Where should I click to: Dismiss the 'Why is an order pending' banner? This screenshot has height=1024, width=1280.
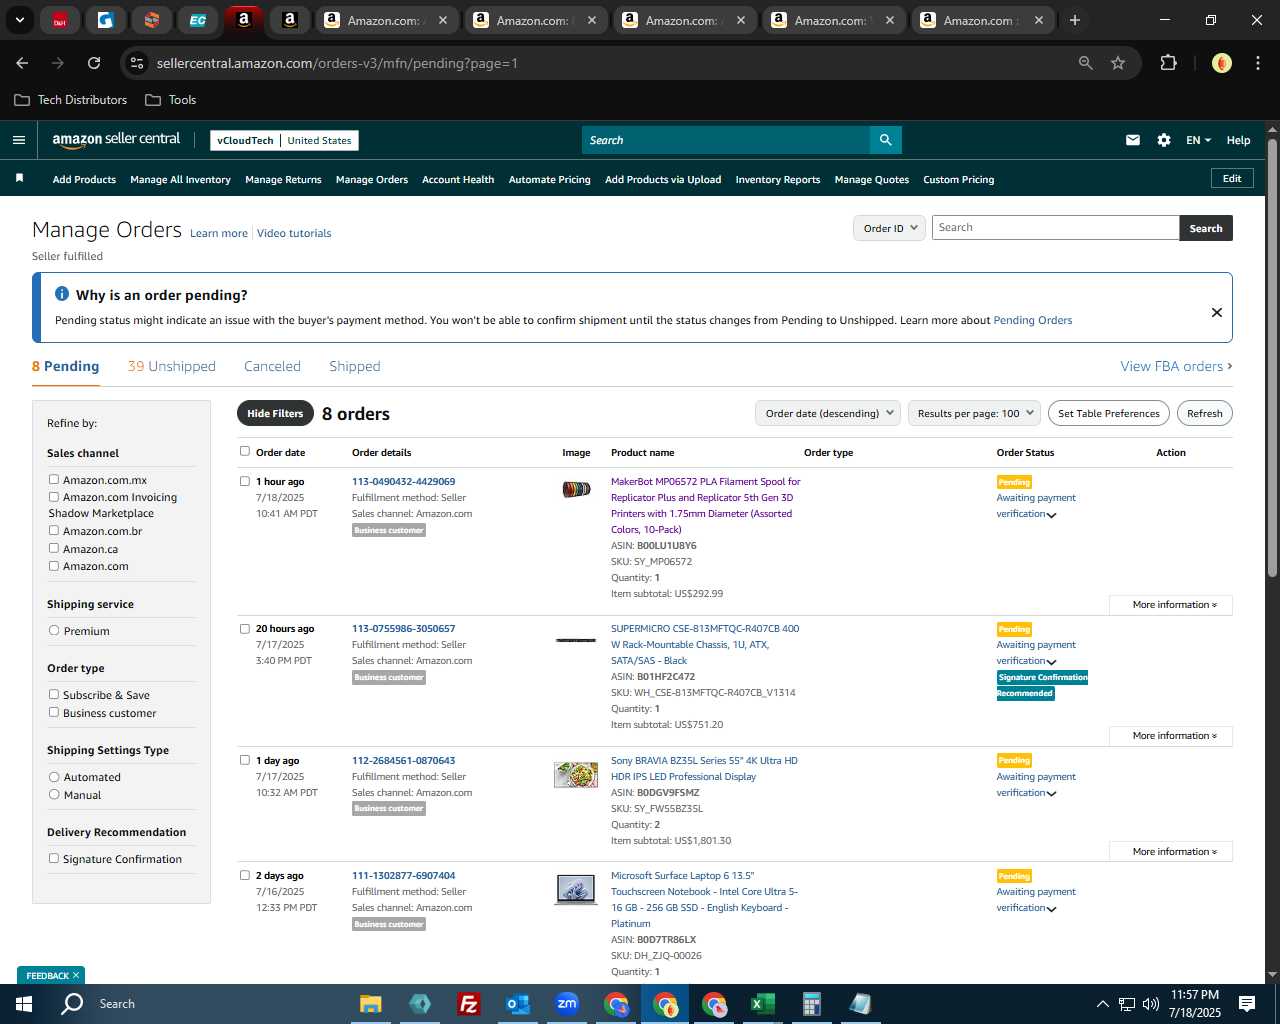pos(1217,312)
